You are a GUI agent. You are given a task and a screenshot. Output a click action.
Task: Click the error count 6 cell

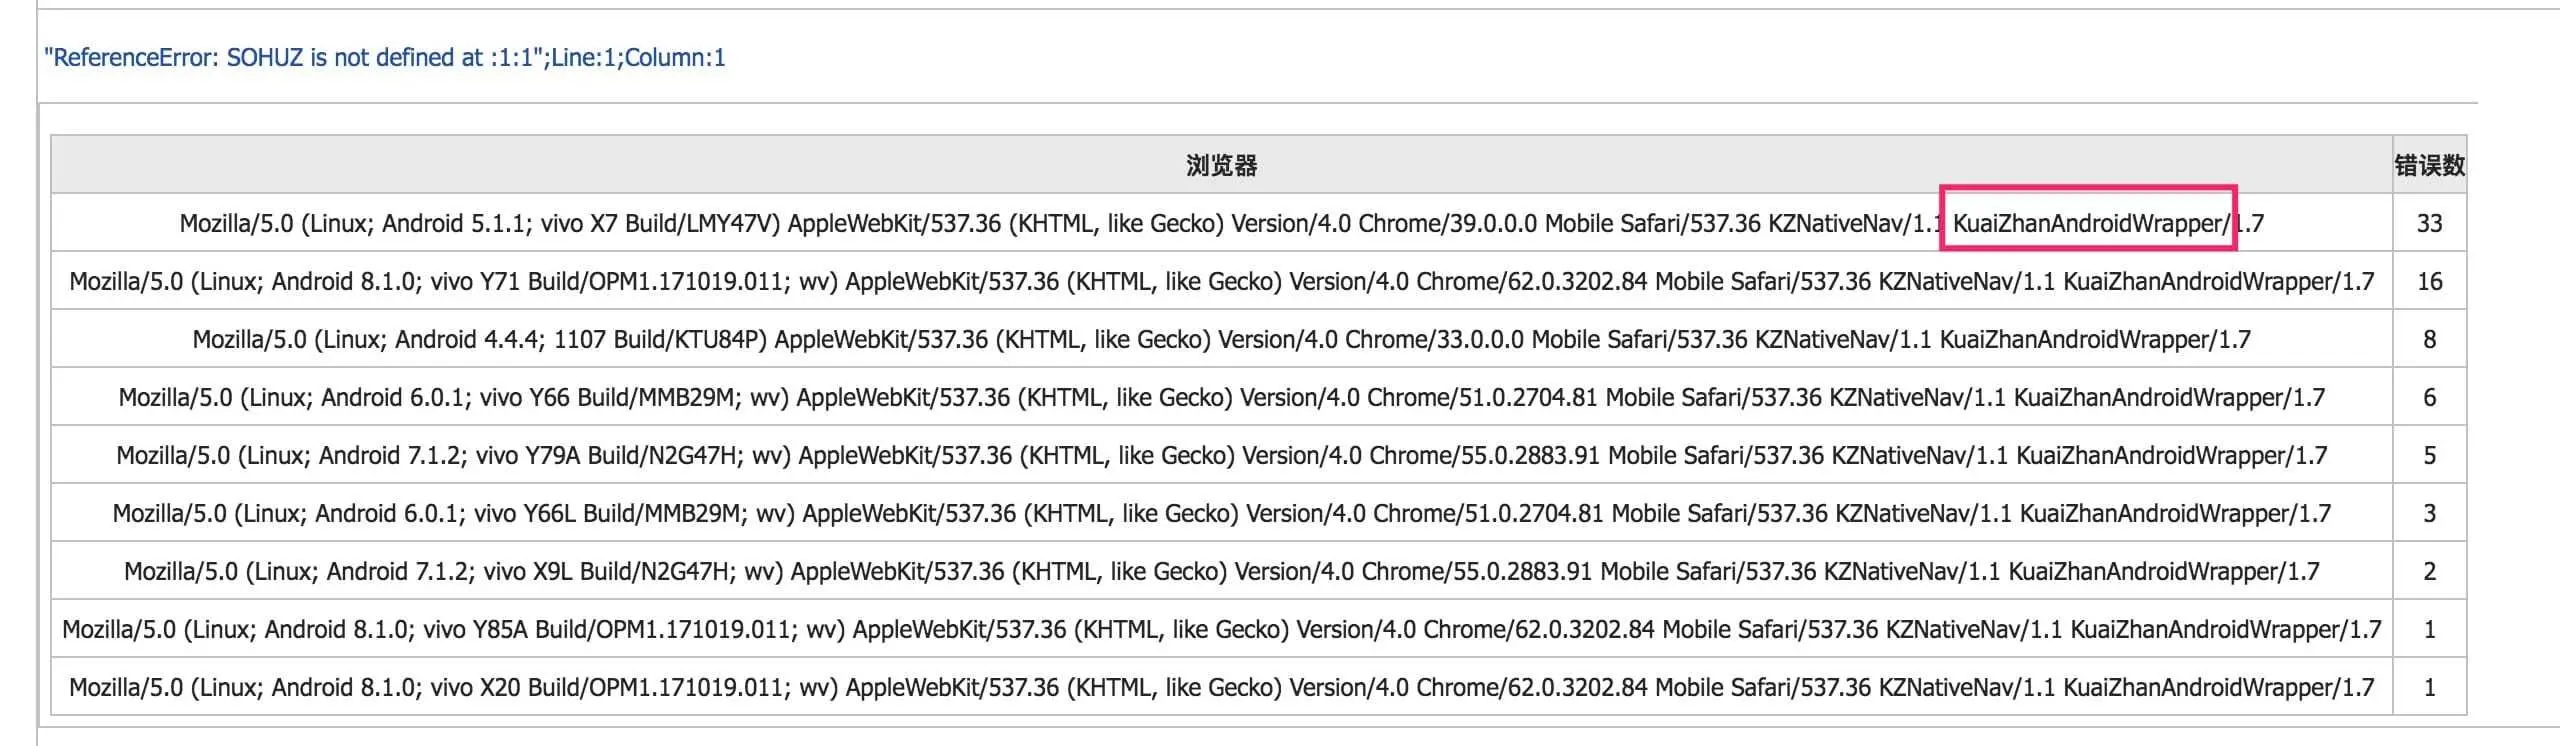click(x=2429, y=397)
